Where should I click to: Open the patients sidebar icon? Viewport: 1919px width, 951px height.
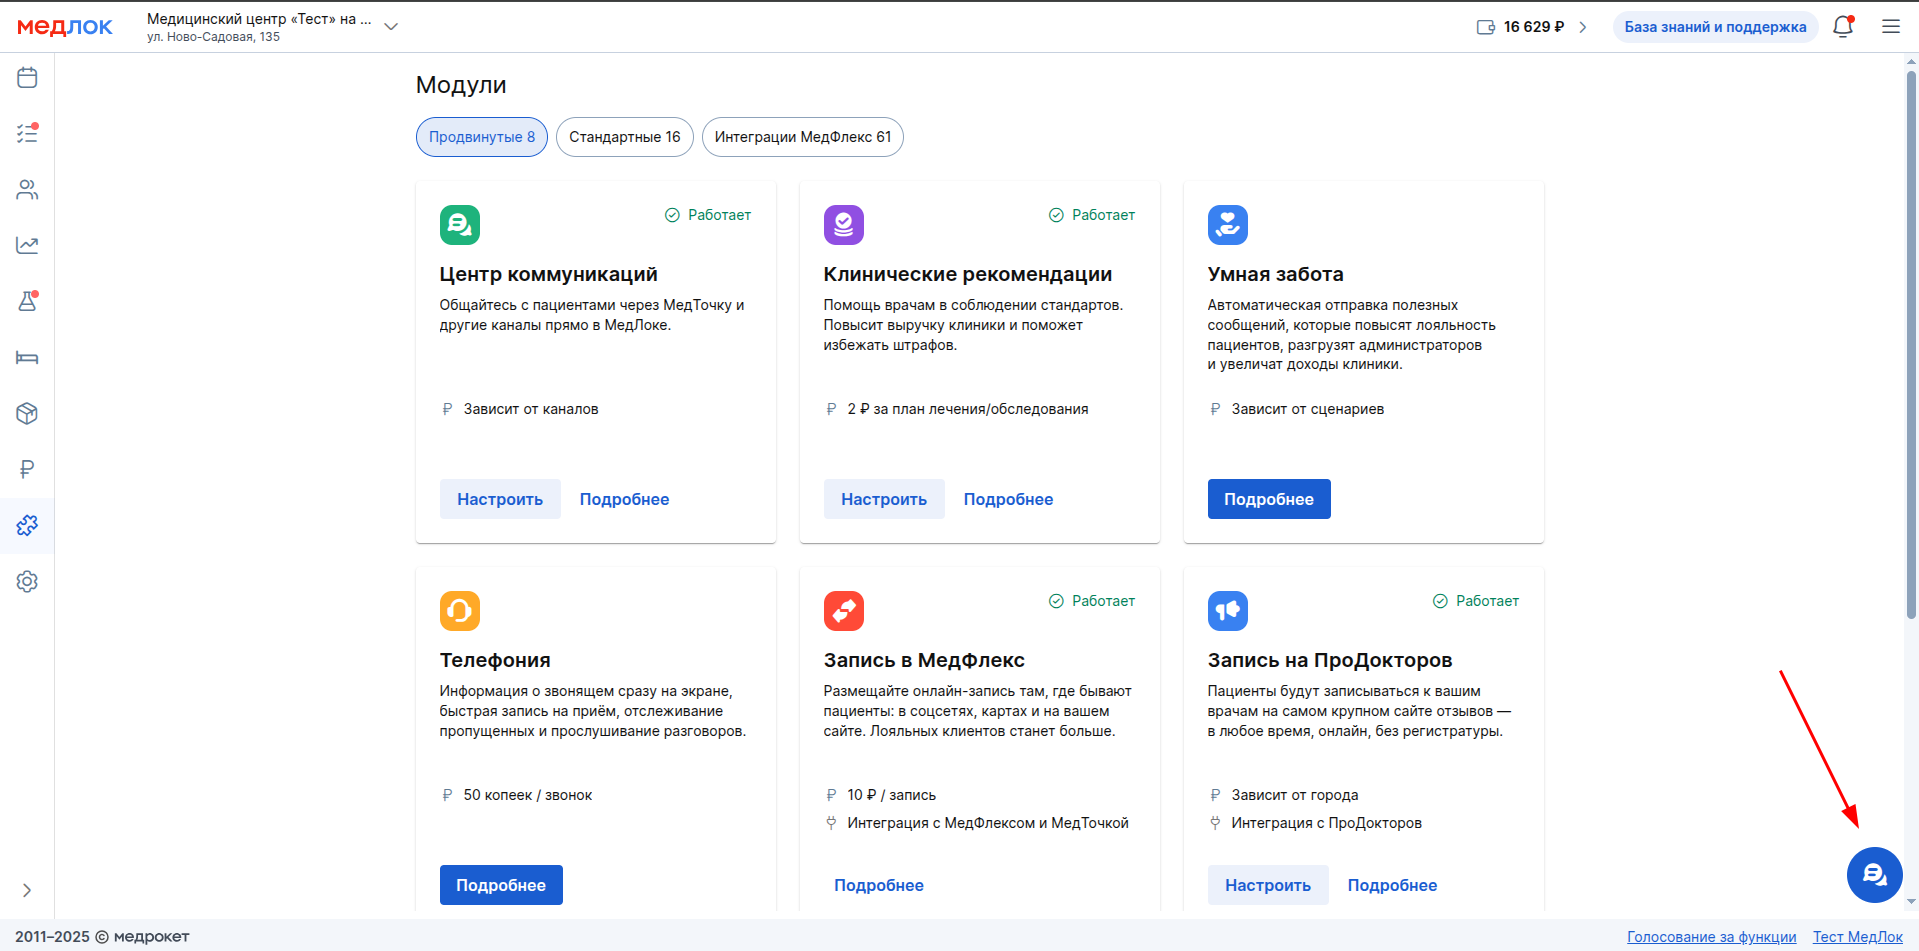[27, 189]
